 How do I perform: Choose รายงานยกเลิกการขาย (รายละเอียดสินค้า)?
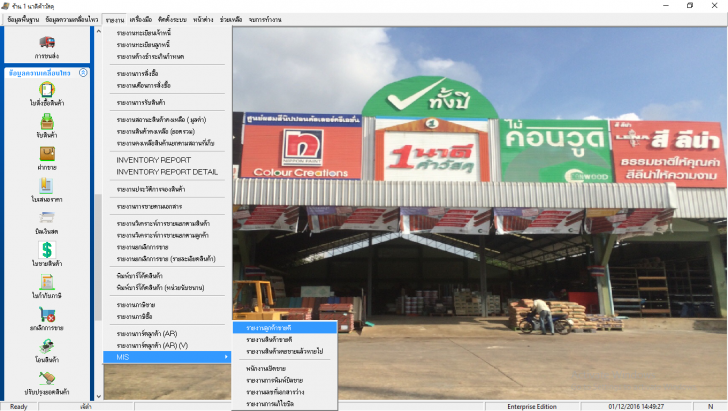click(167, 259)
